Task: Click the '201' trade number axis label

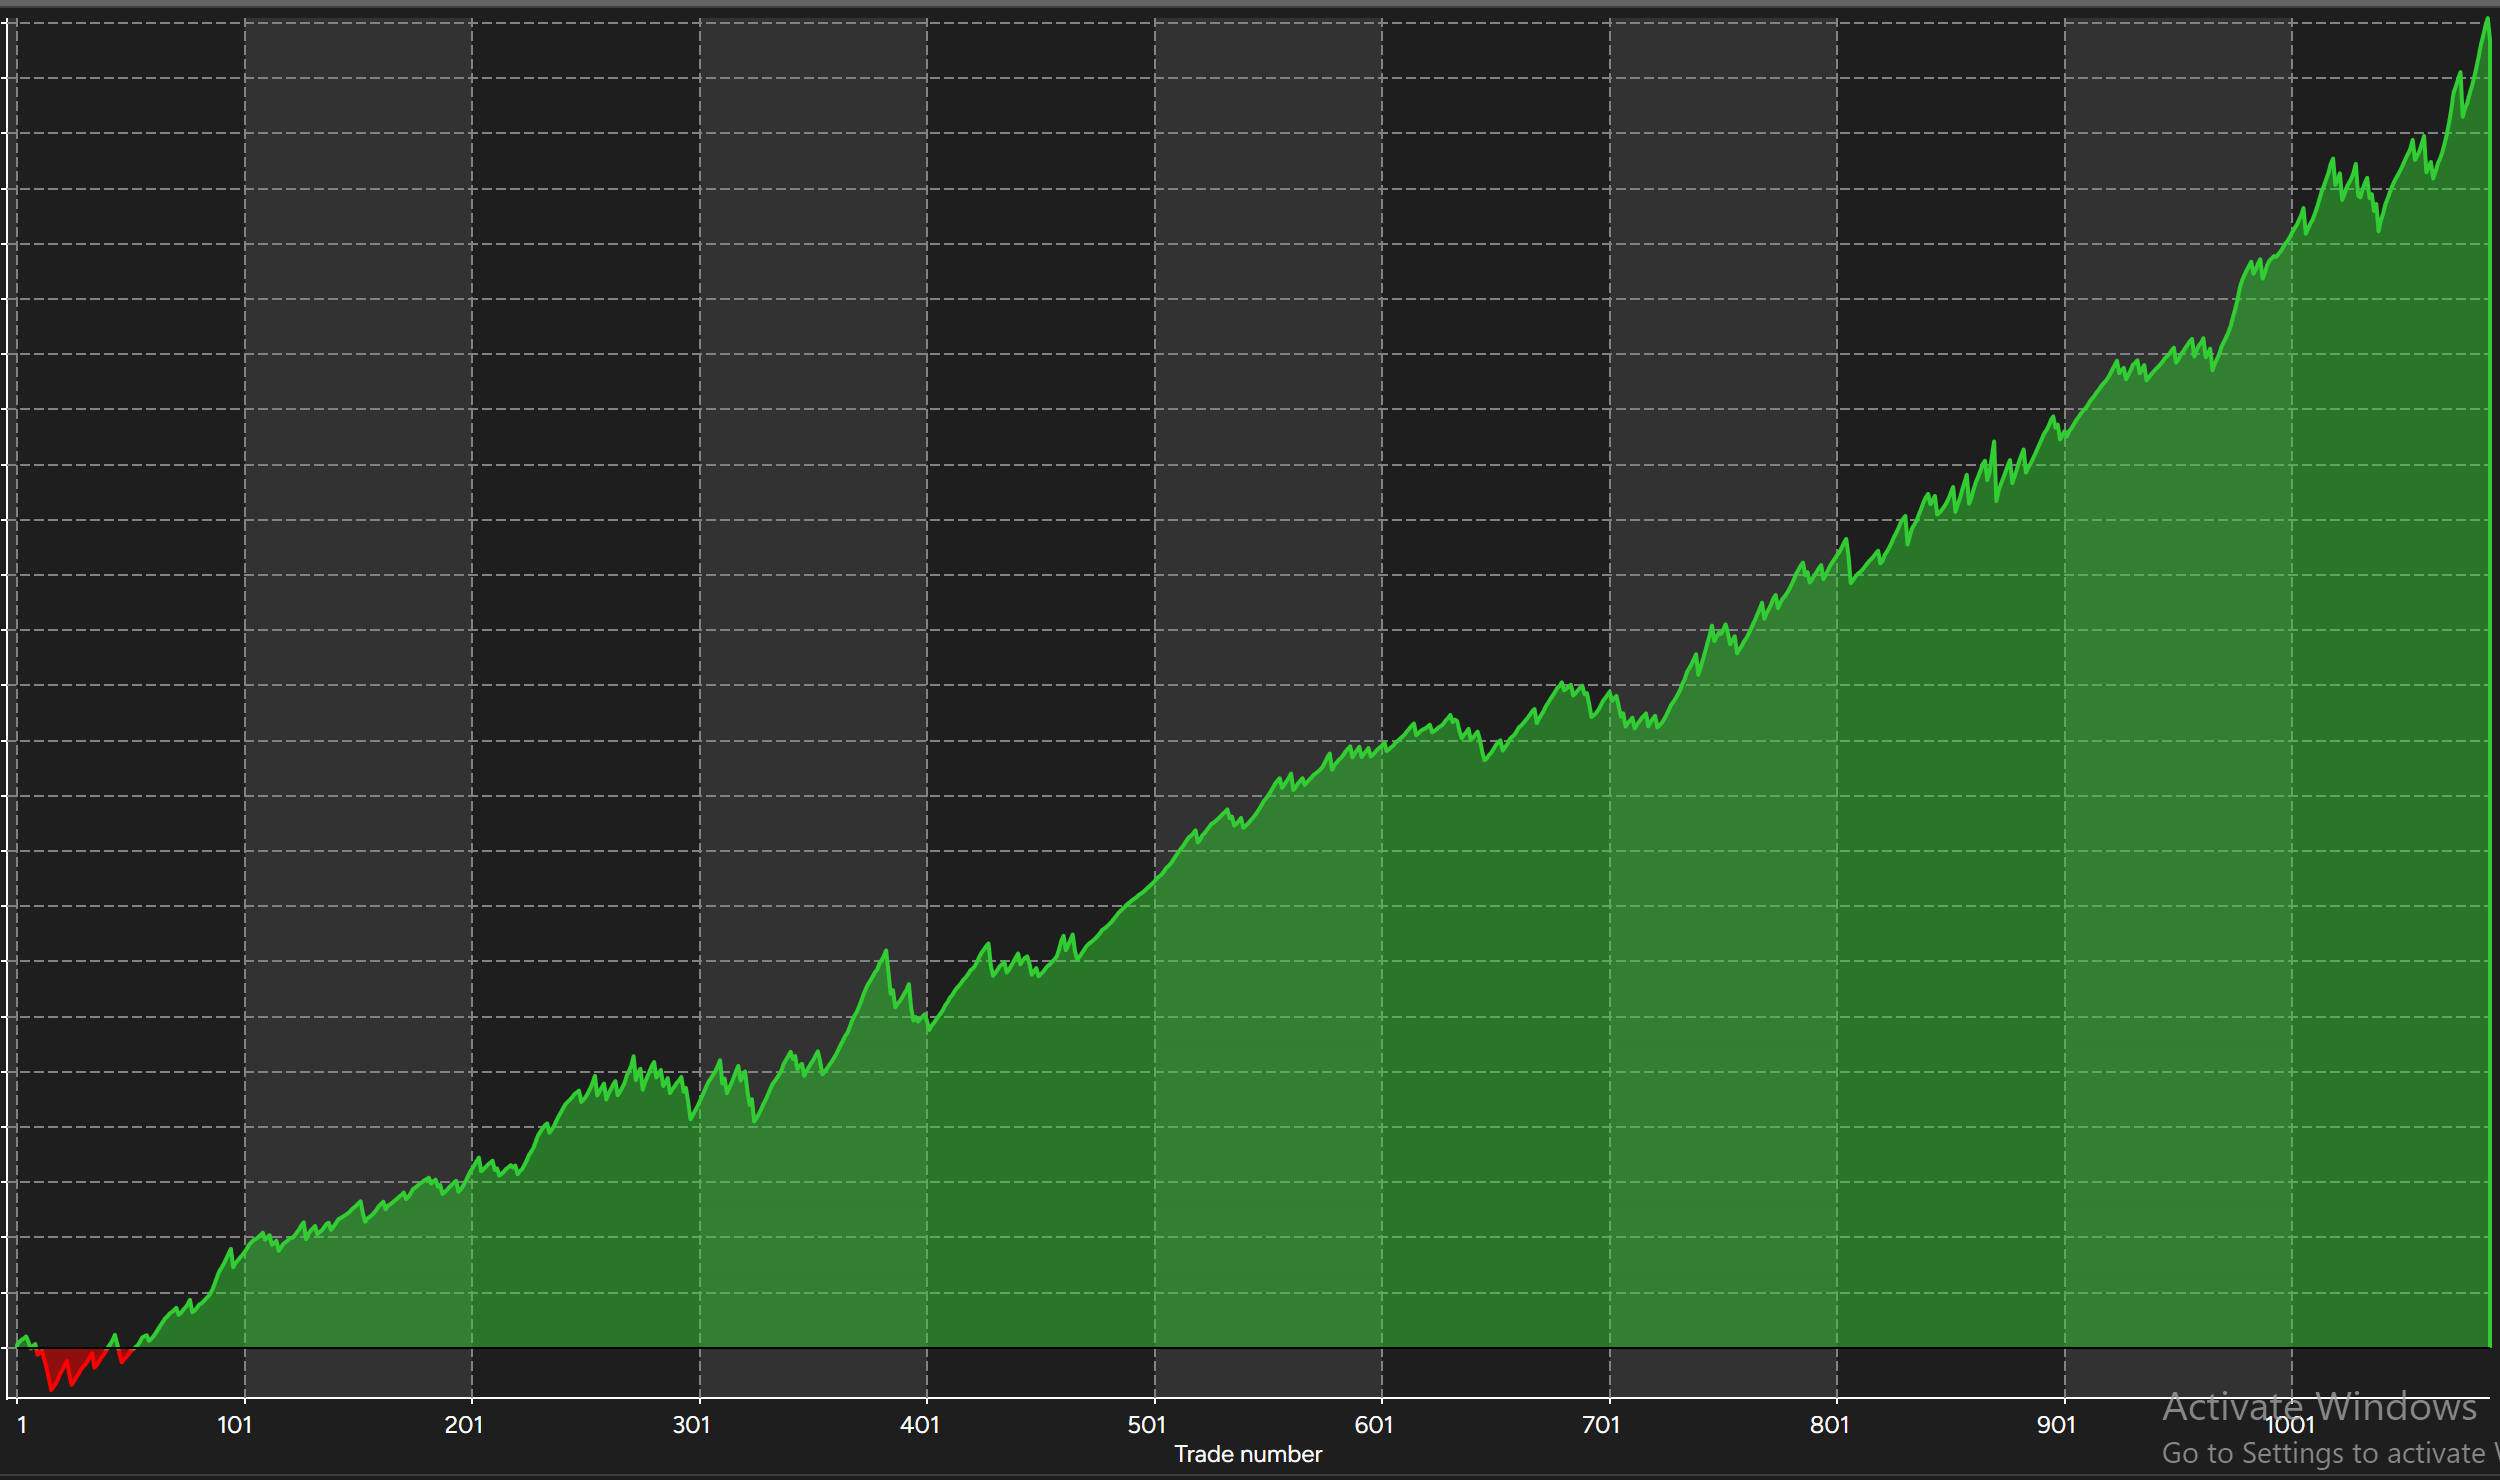Action: (463, 1425)
